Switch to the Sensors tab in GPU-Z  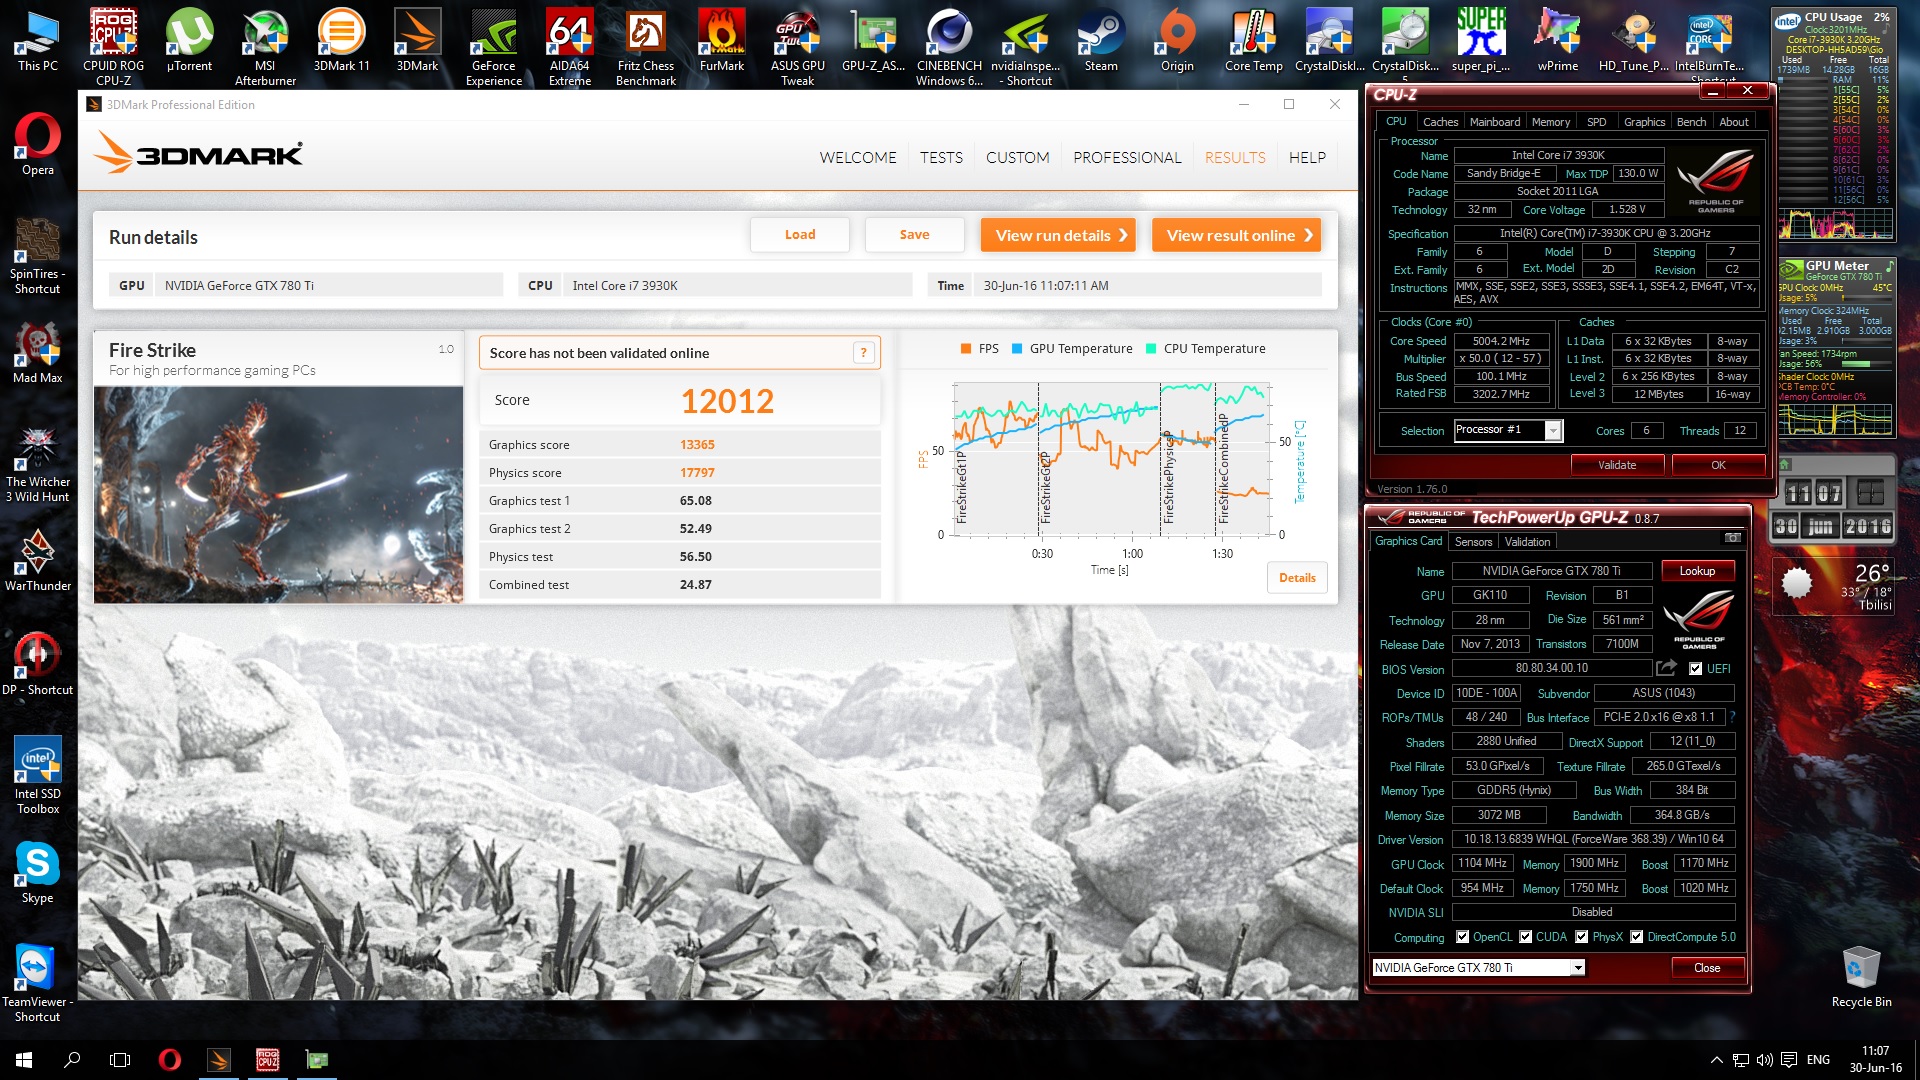pos(1472,541)
